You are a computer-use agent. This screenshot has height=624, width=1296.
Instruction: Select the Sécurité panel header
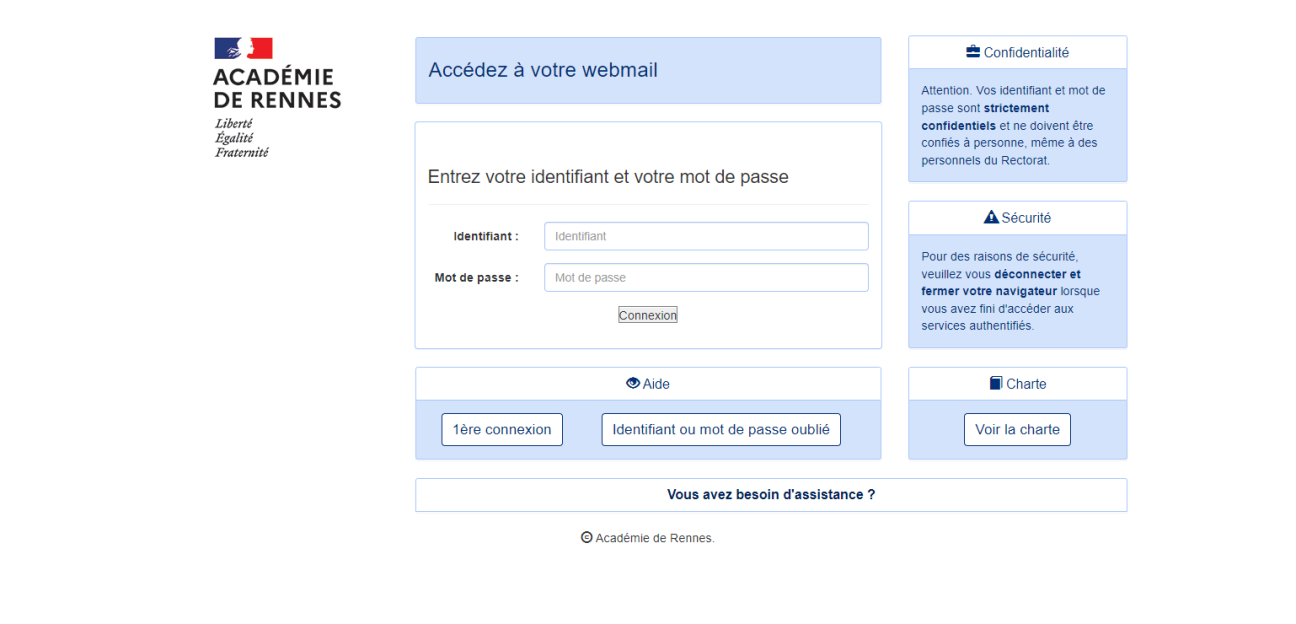click(x=1017, y=217)
